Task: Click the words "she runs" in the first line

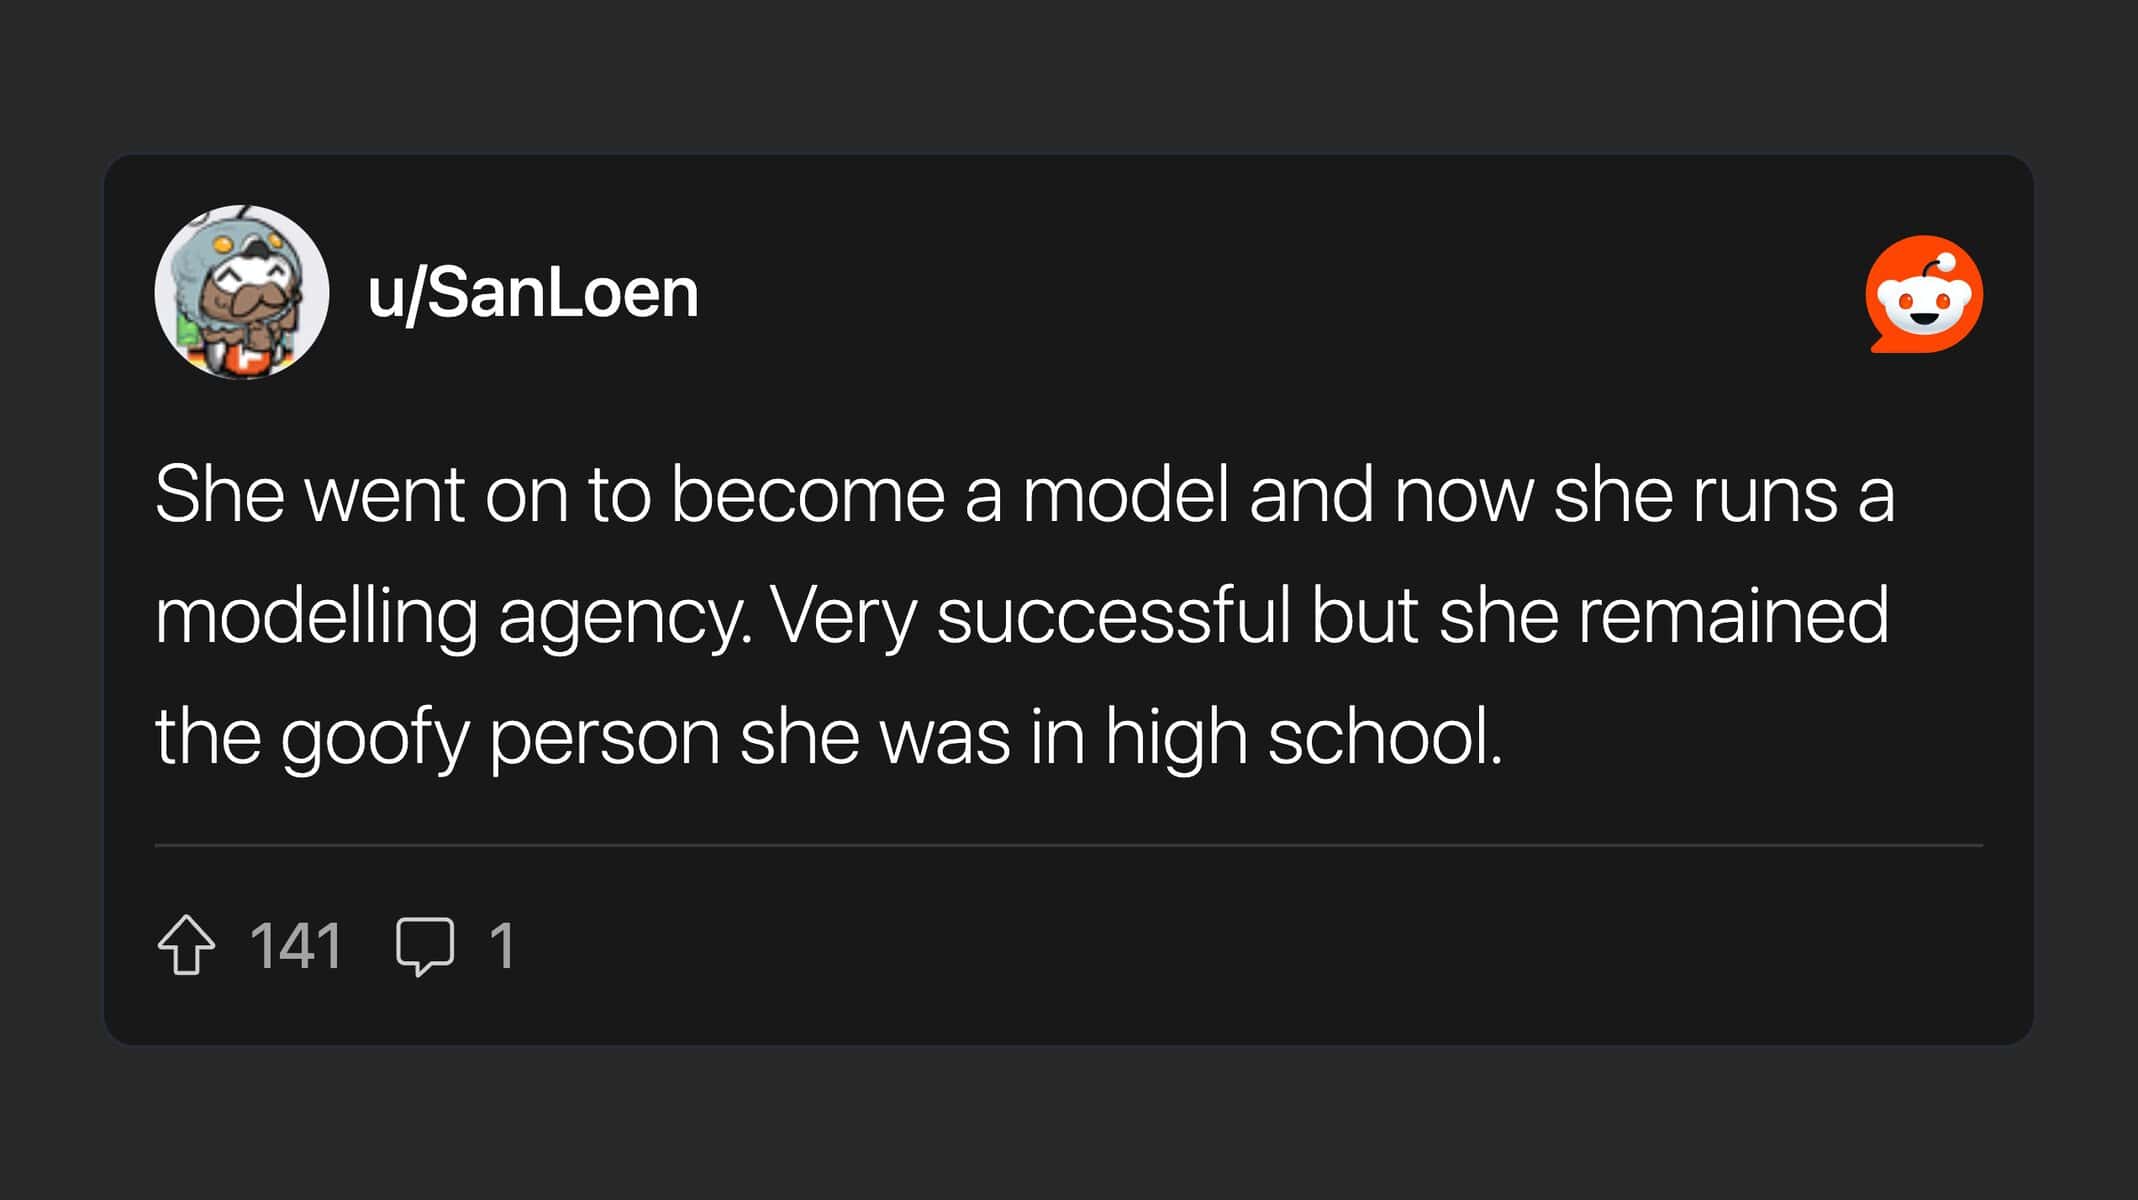Action: tap(1695, 495)
